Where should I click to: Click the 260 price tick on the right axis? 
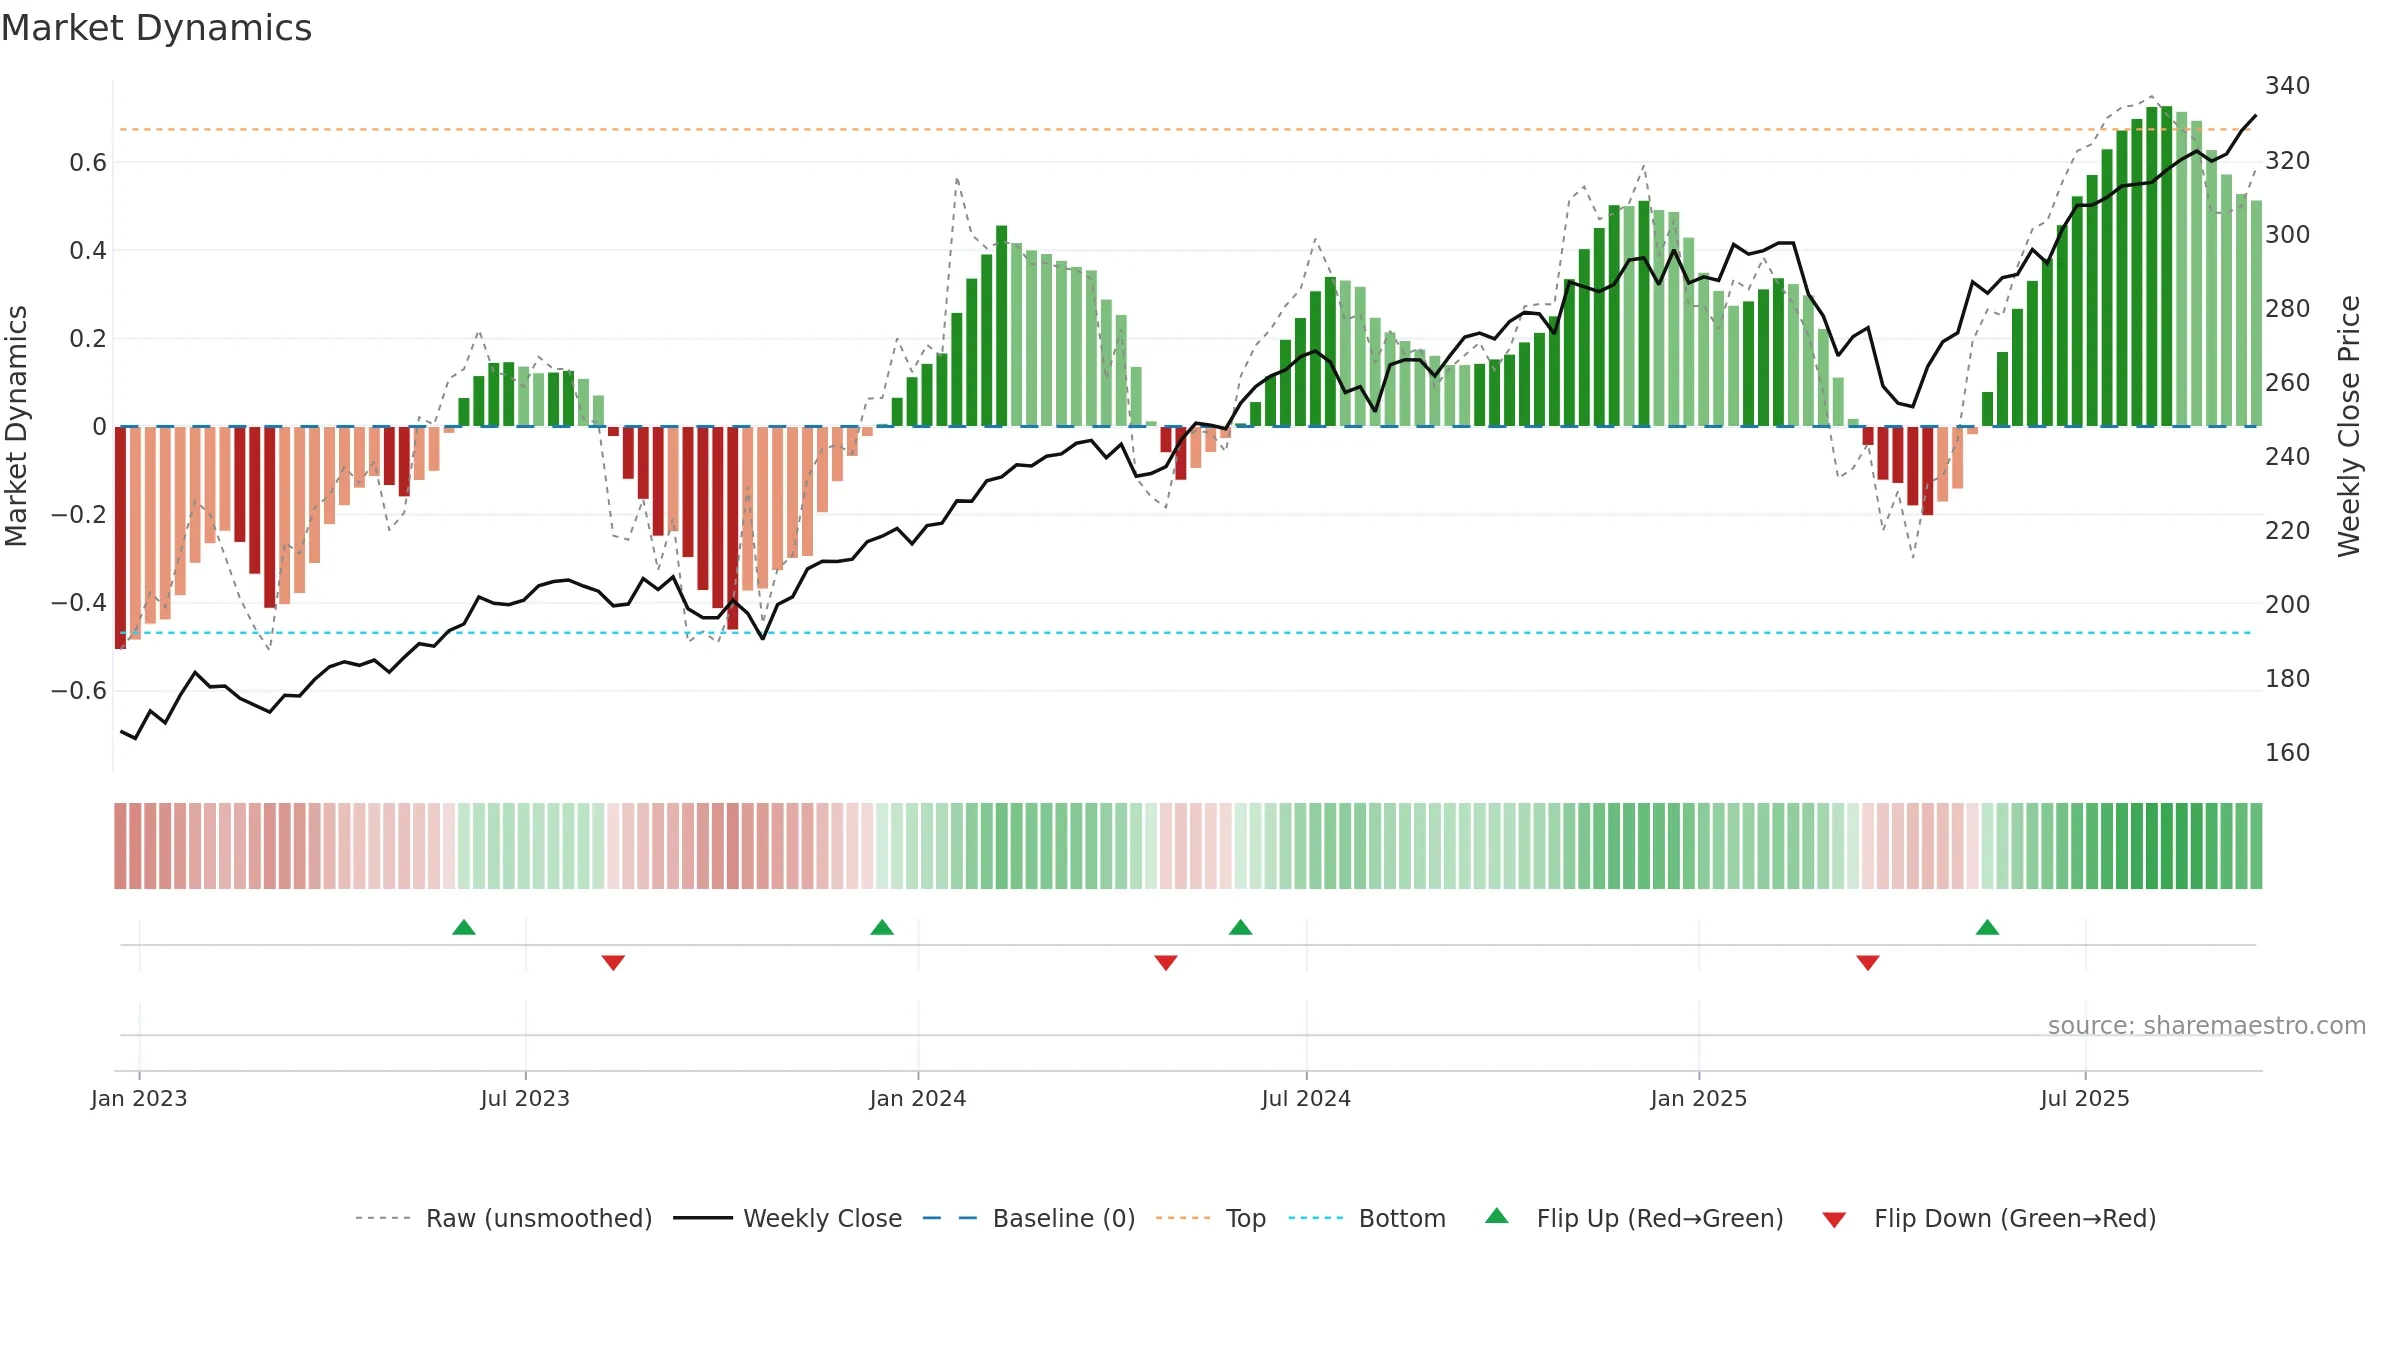(2288, 383)
